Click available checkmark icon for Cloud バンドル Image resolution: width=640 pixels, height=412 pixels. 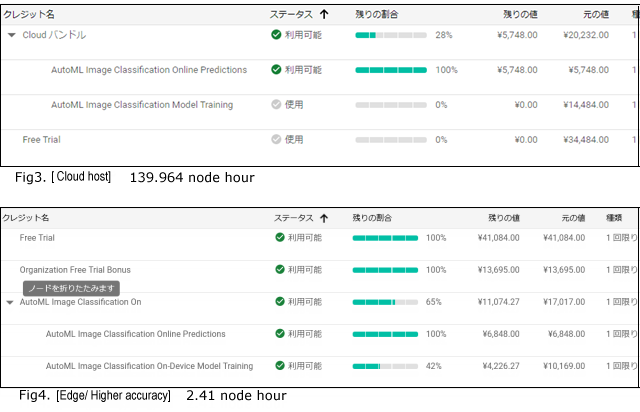pyautogui.click(x=276, y=35)
